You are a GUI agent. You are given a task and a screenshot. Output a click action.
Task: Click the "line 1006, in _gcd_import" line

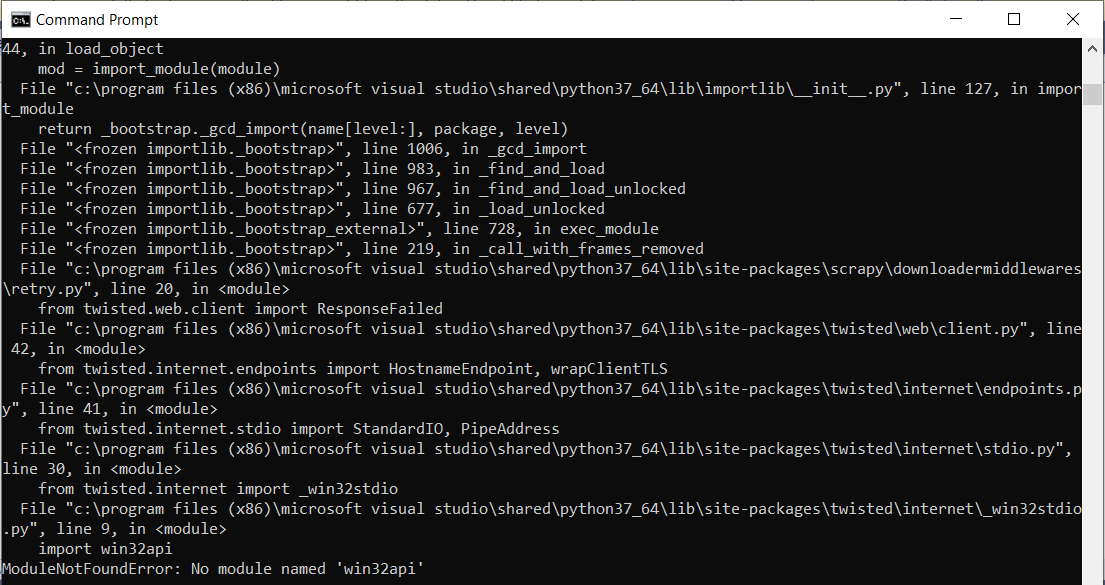303,149
